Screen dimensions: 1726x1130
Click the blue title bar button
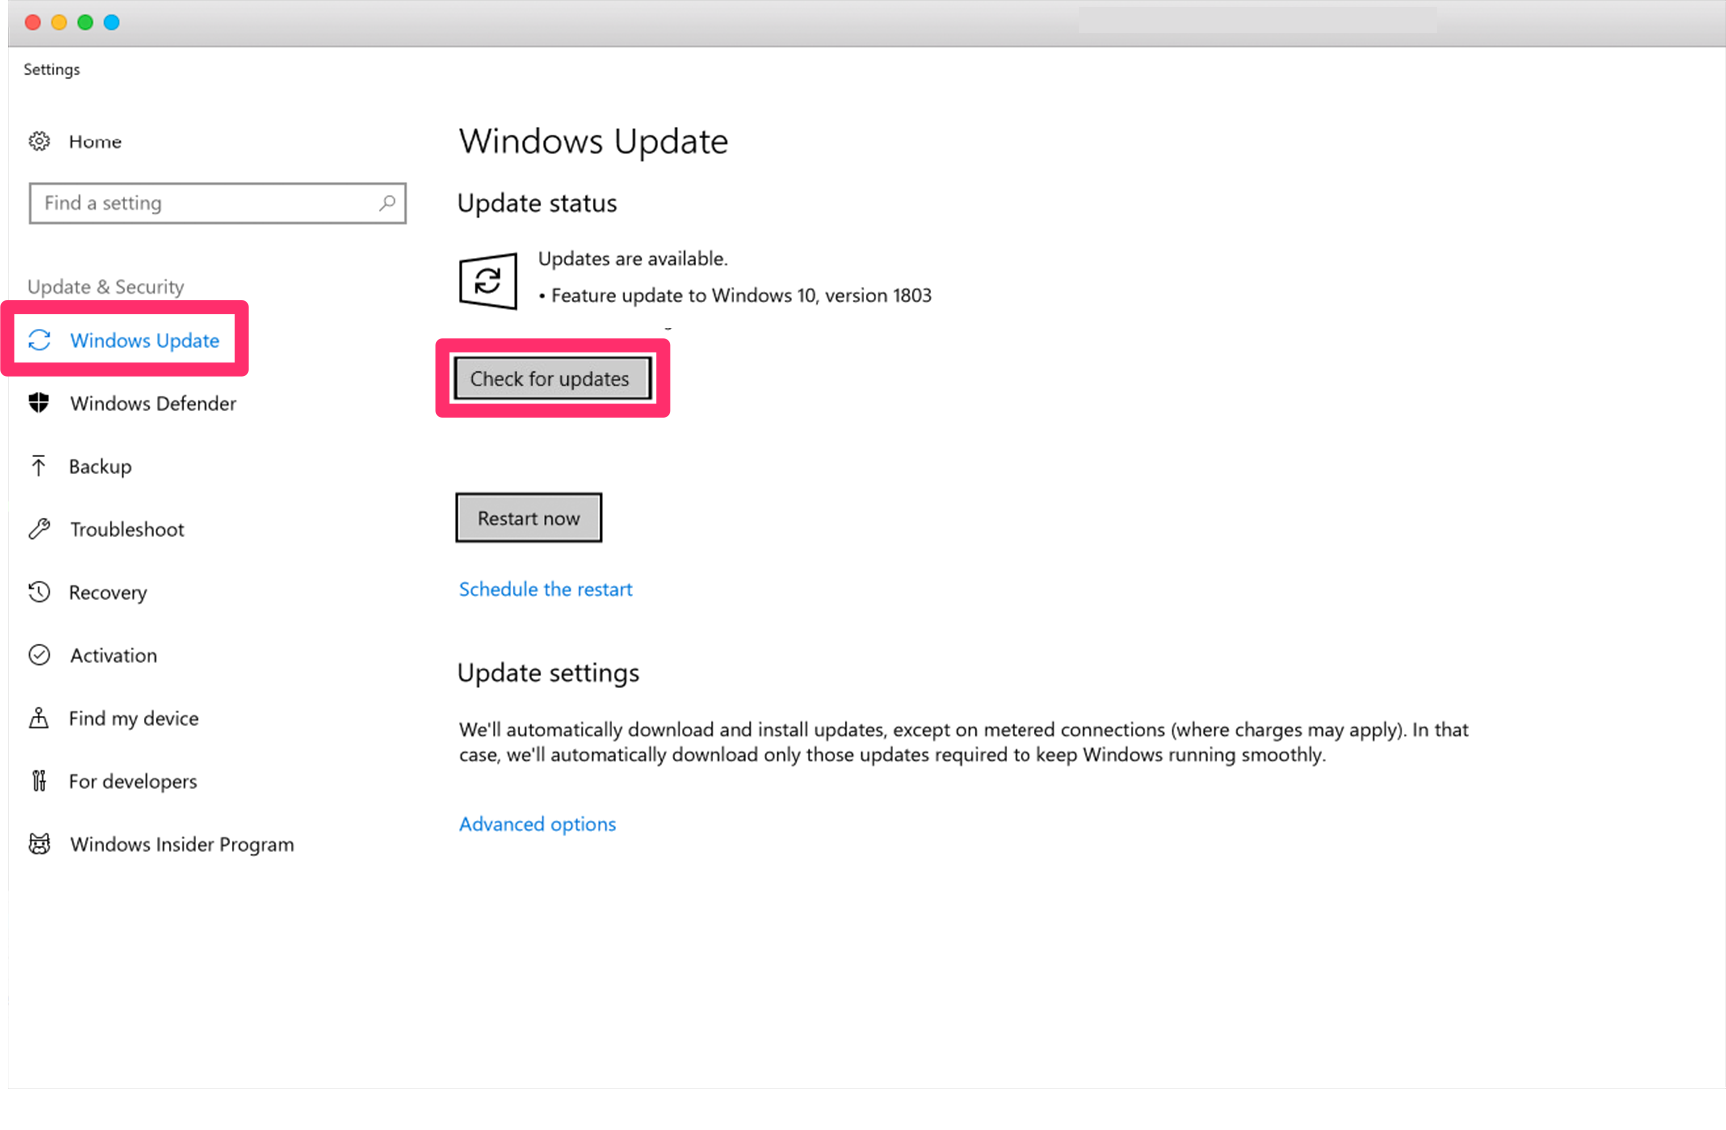112,22
